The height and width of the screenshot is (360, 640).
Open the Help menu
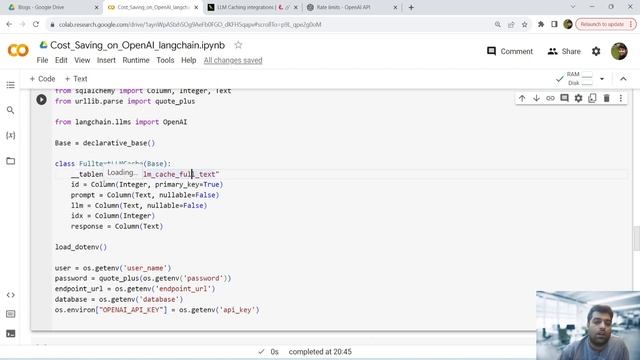tap(189, 60)
